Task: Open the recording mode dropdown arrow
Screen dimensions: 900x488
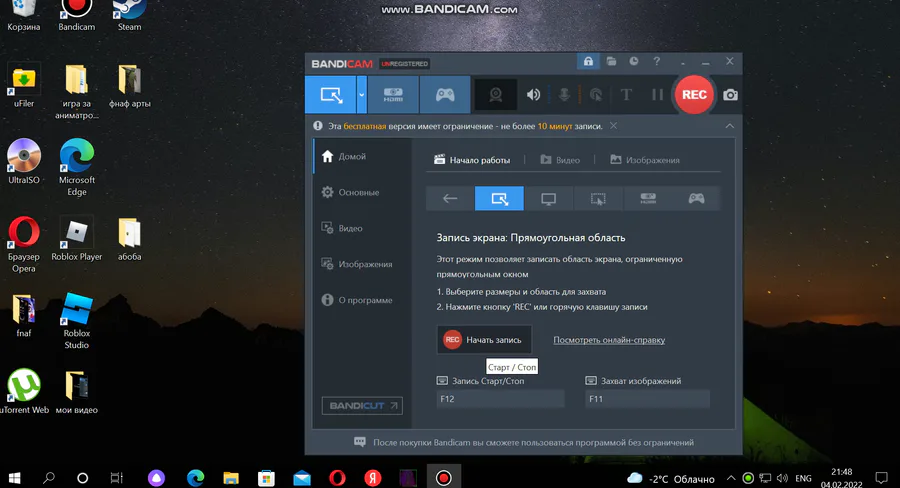Action: 362,95
